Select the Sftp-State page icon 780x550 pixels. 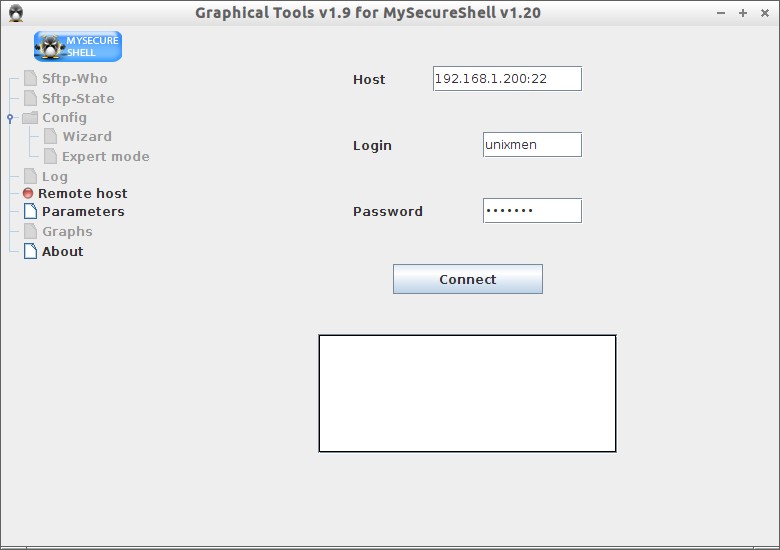point(30,98)
